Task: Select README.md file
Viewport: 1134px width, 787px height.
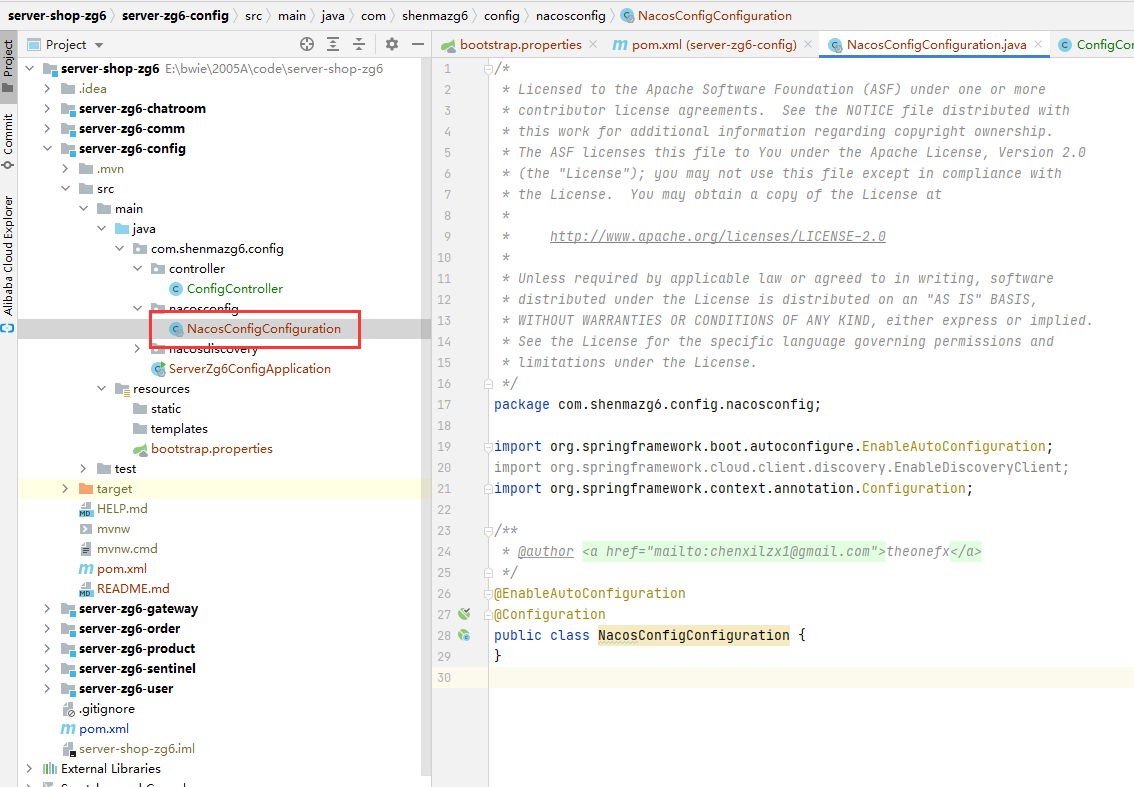Action: point(133,589)
